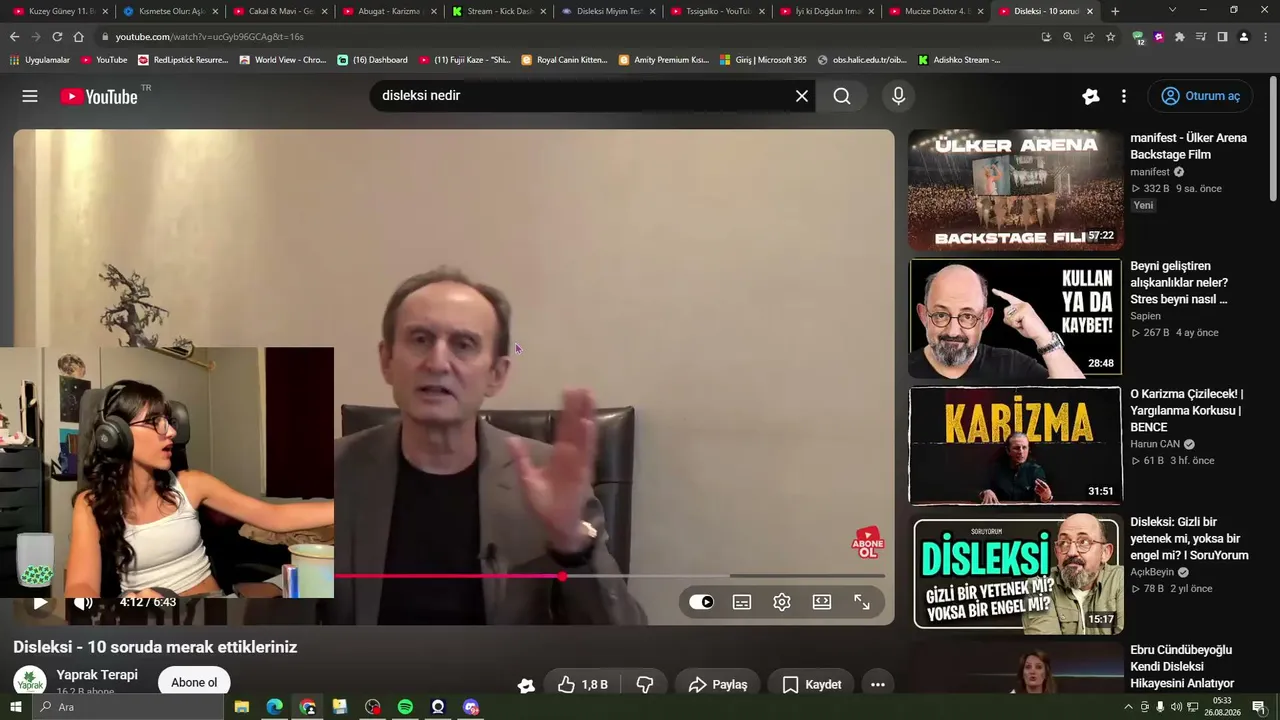The image size is (1280, 720).
Task: Bookmark this page with the star
Action: (1110, 37)
